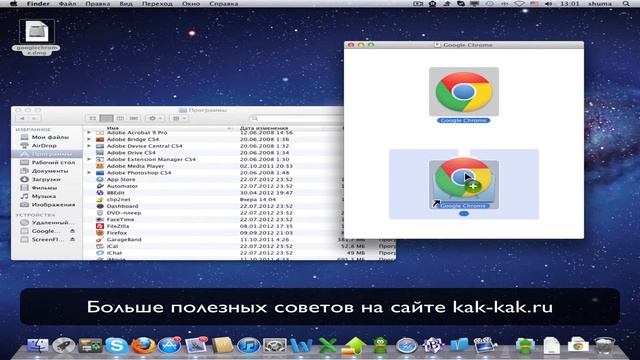
Task: Open Safari compass icon in dock
Action: (x=407, y=345)
